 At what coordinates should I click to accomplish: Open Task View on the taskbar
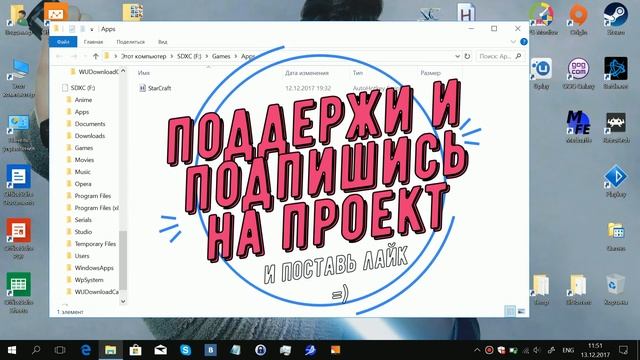point(60,350)
